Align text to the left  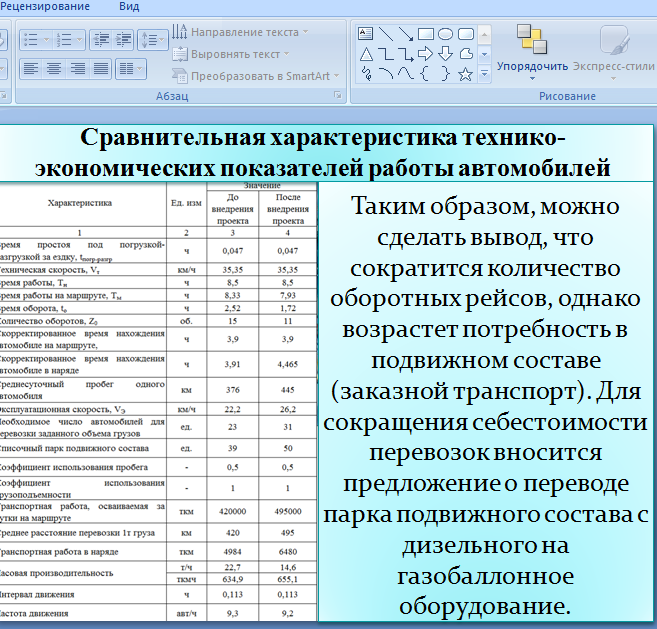[31, 68]
